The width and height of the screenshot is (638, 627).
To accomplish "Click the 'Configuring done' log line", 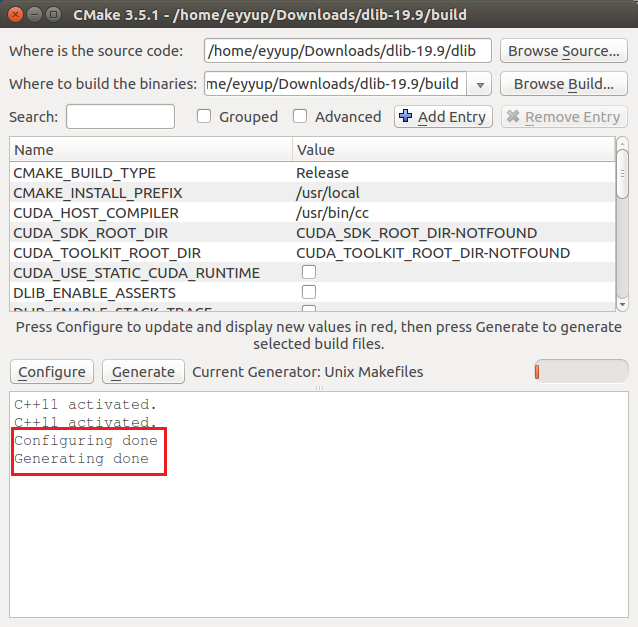I will (86, 441).
